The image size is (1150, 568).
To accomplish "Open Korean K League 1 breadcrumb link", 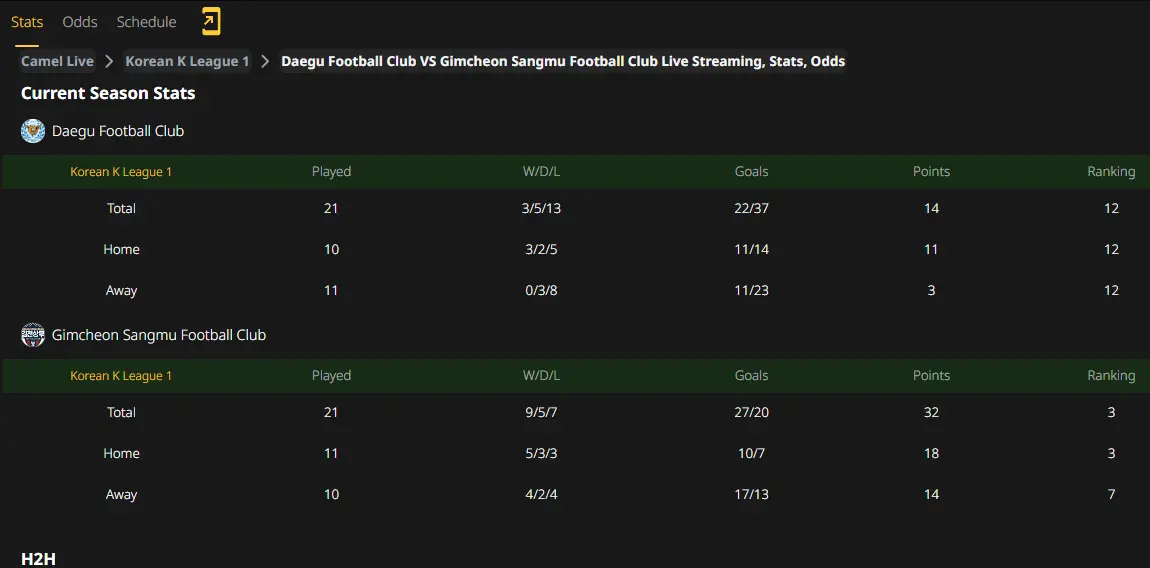I will (187, 62).
